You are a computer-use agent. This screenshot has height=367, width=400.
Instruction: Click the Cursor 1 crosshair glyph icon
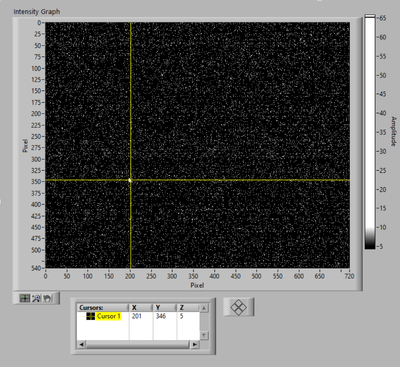pyautogui.click(x=90, y=316)
